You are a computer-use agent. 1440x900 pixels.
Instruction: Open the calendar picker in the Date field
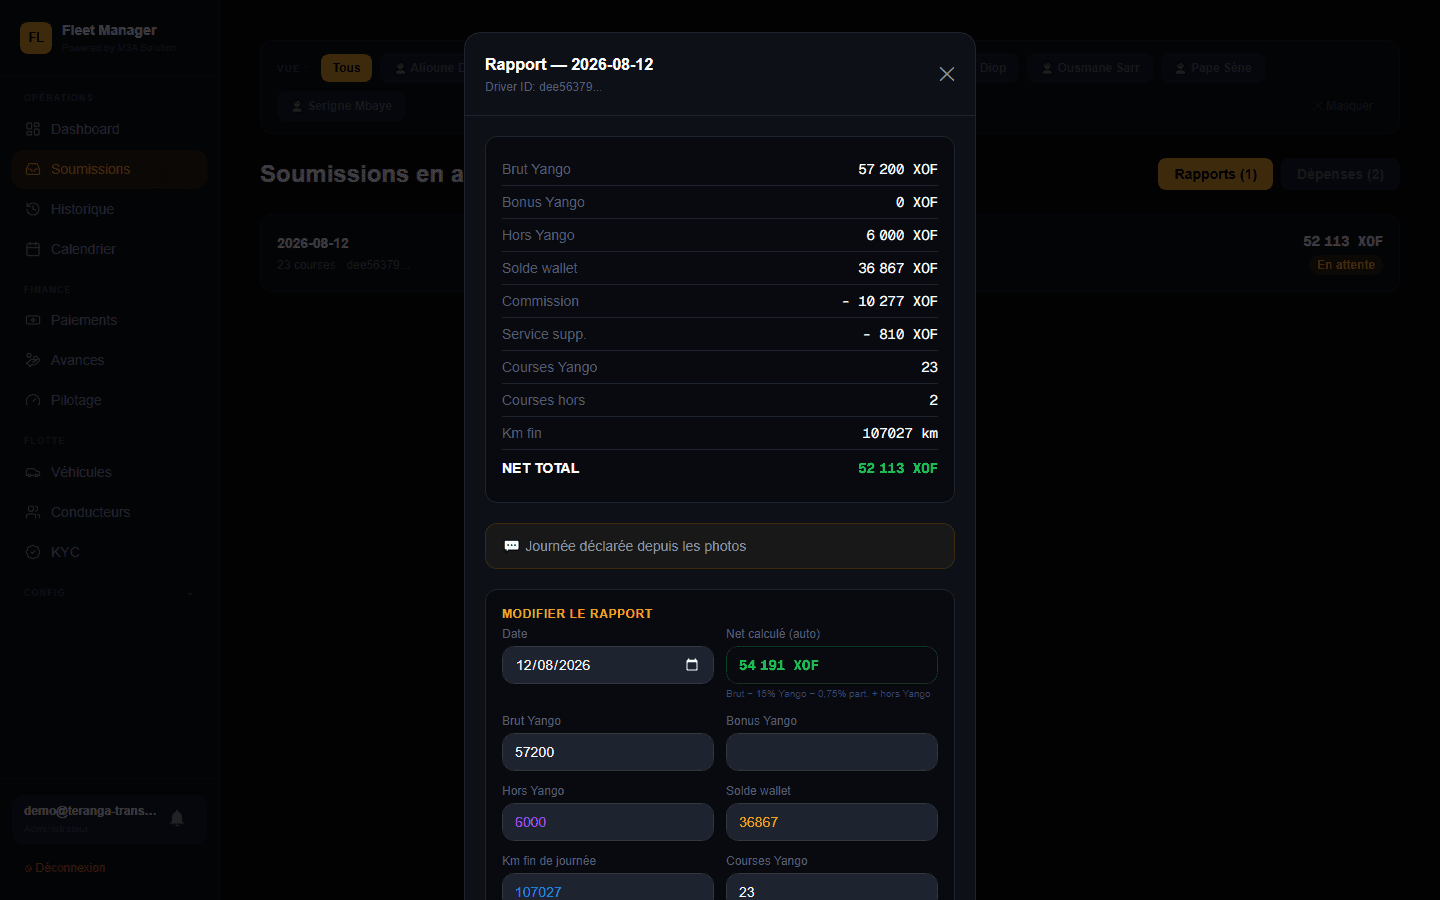pos(692,665)
